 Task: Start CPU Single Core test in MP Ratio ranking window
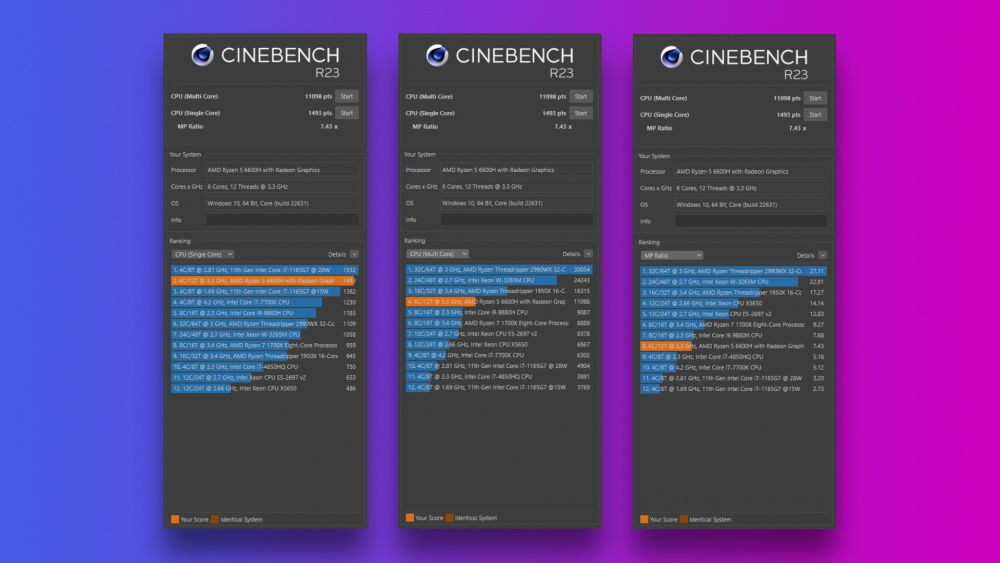(x=816, y=115)
